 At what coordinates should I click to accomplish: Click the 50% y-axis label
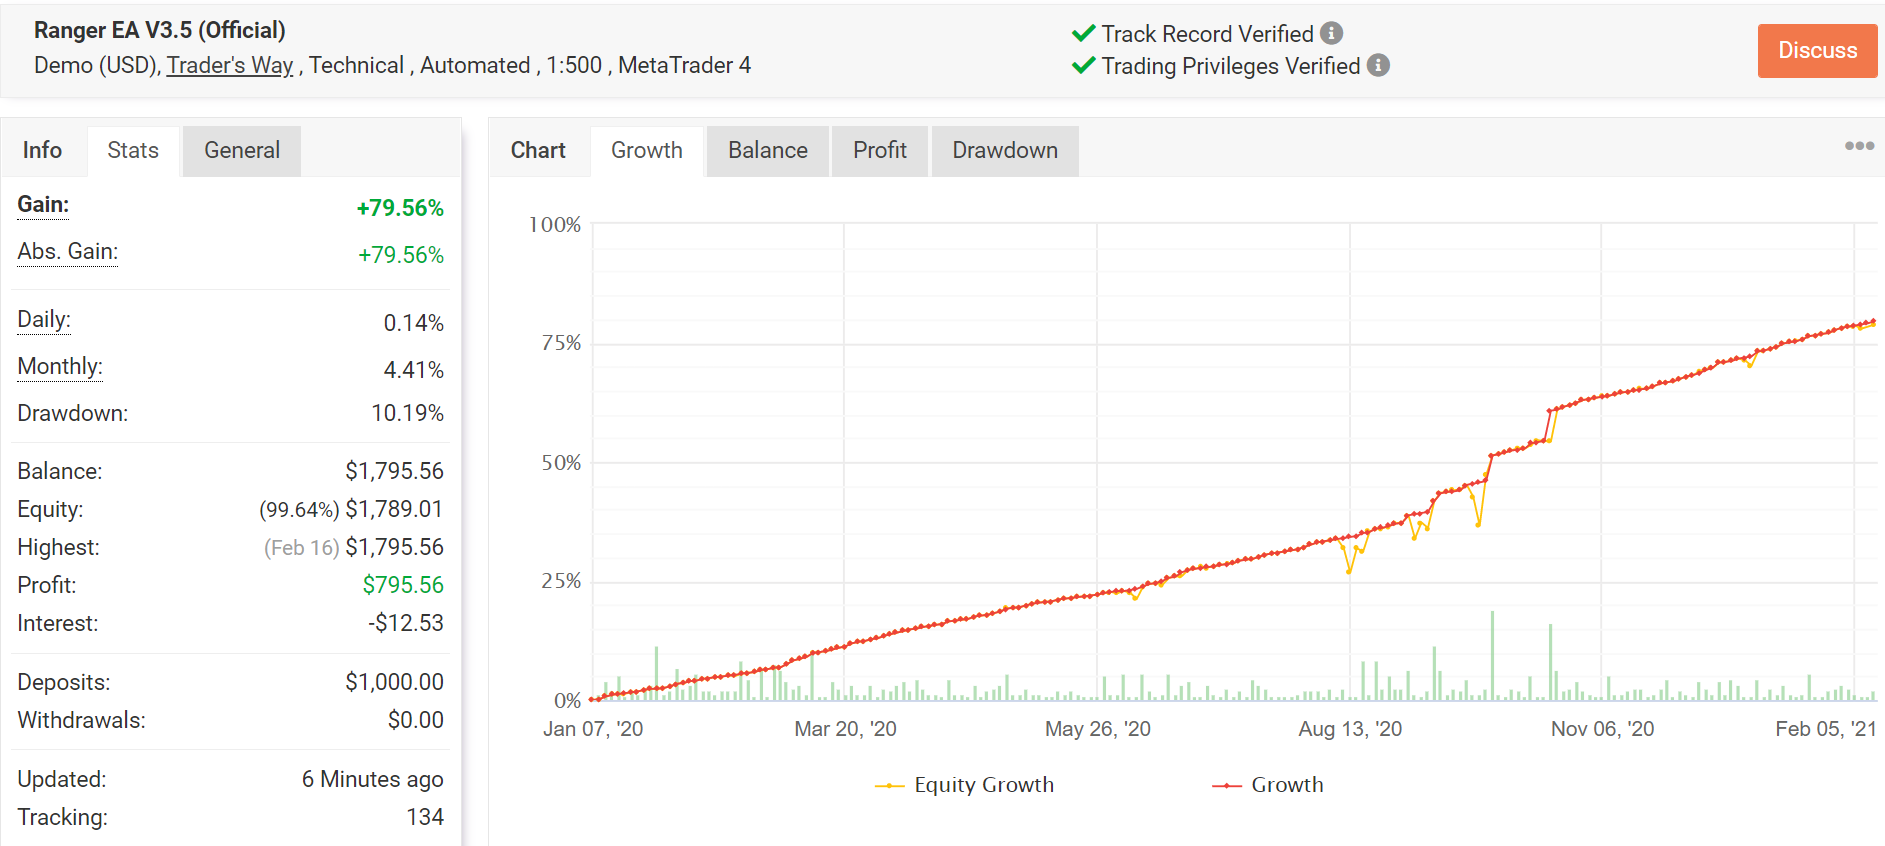point(561,463)
